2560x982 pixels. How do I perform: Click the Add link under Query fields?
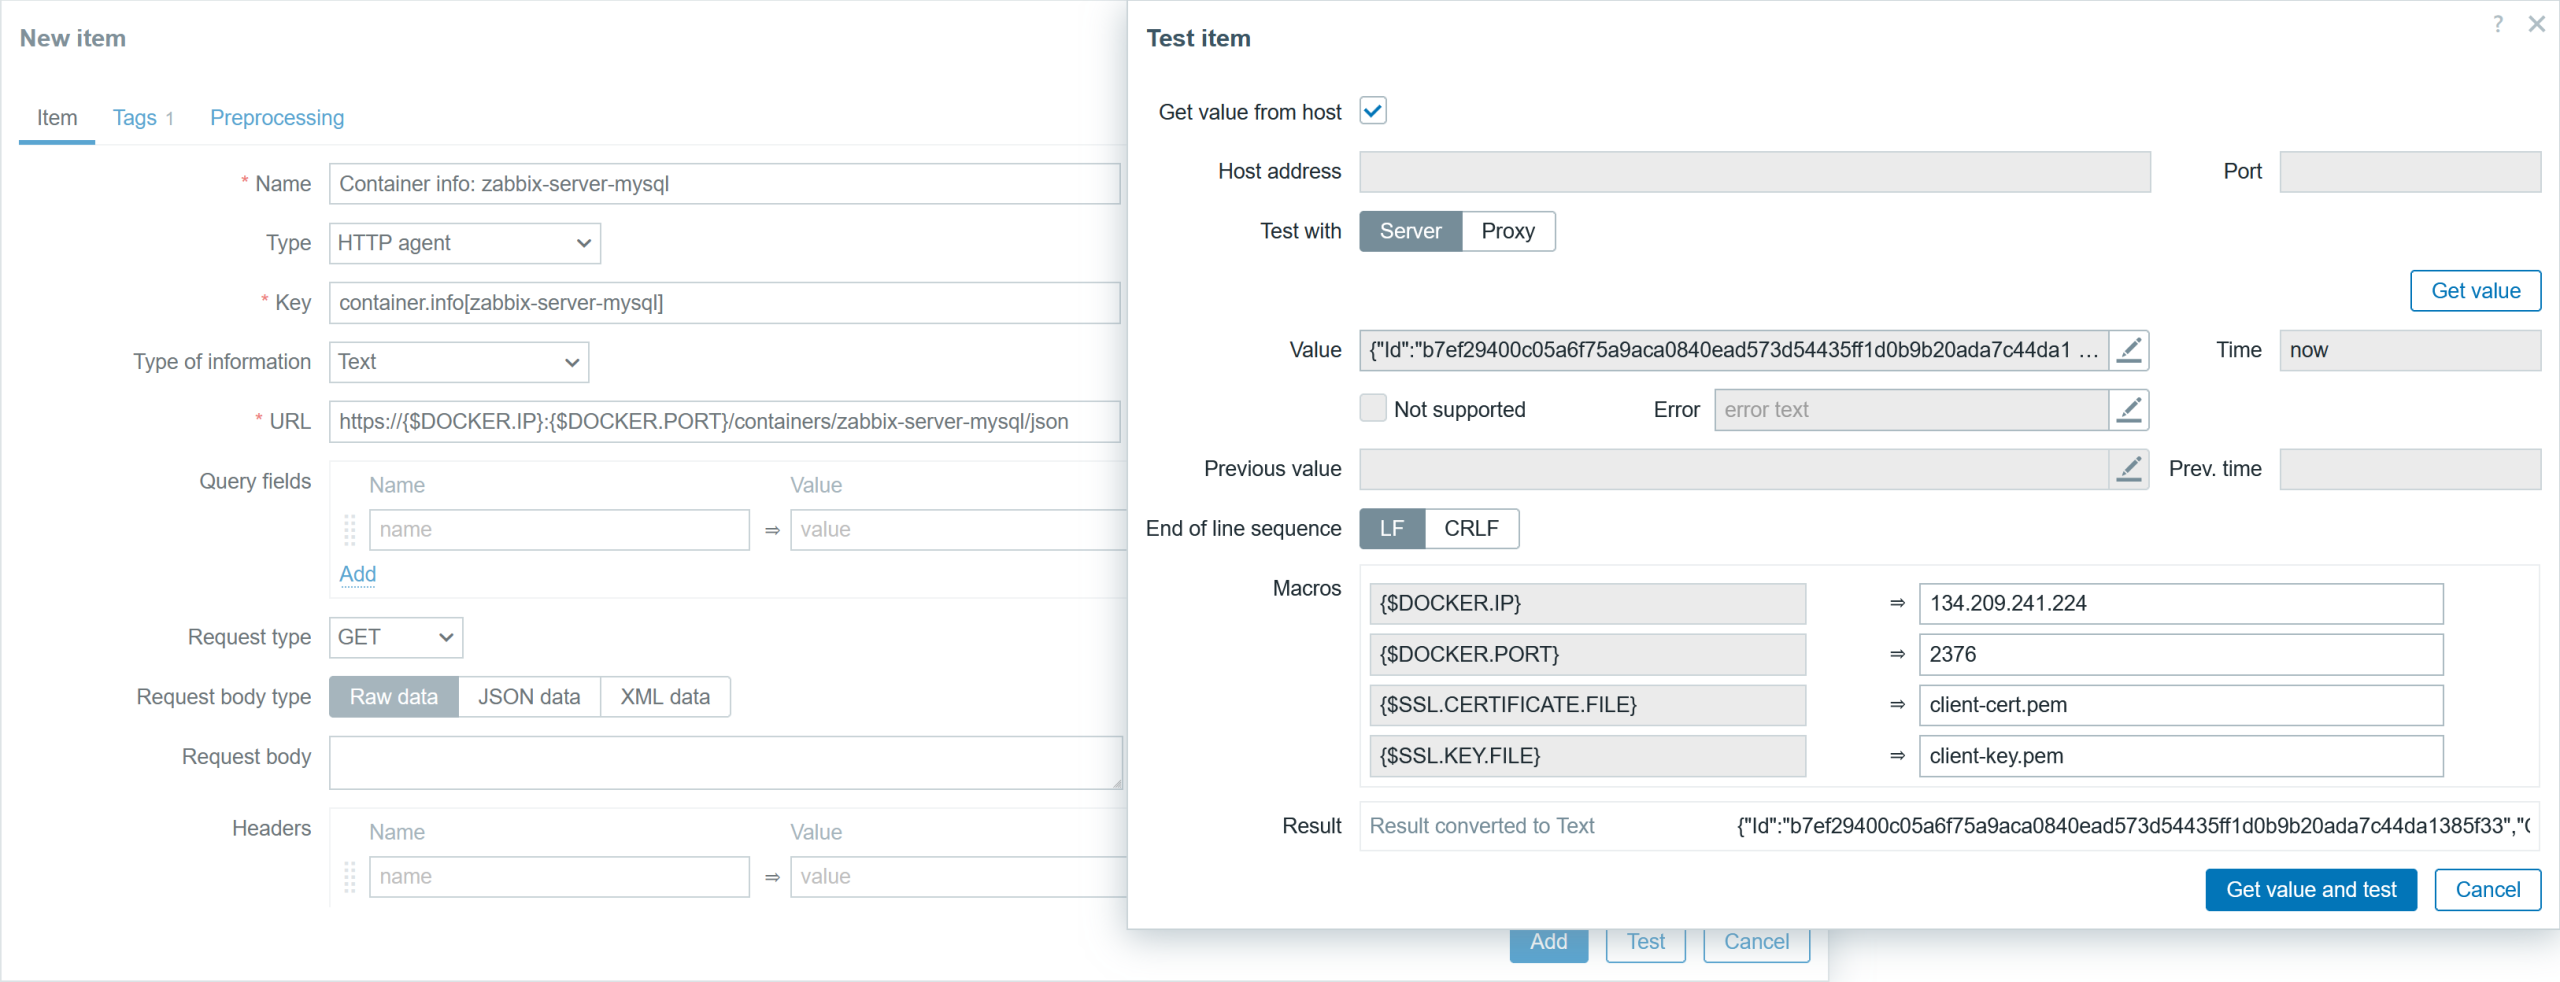[x=357, y=574]
